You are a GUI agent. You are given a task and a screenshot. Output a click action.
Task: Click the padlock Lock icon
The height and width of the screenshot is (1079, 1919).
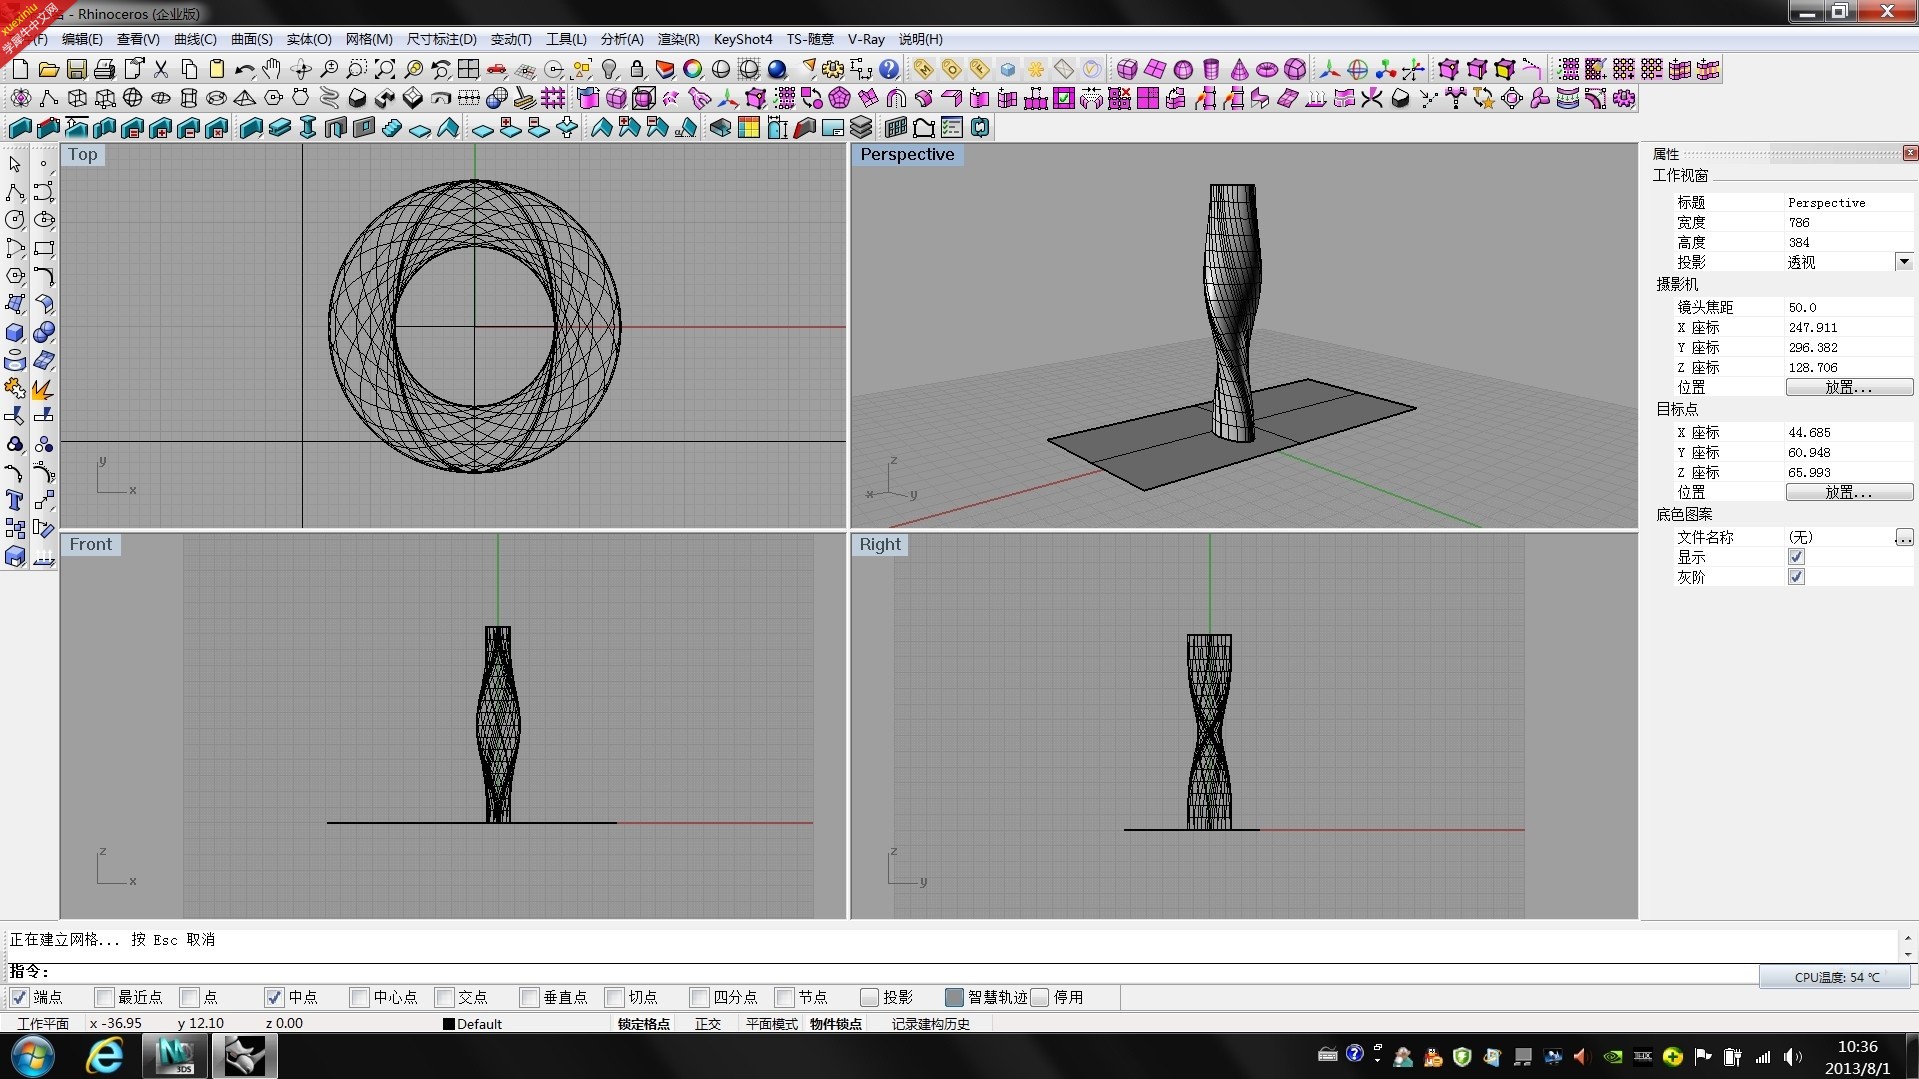click(637, 69)
